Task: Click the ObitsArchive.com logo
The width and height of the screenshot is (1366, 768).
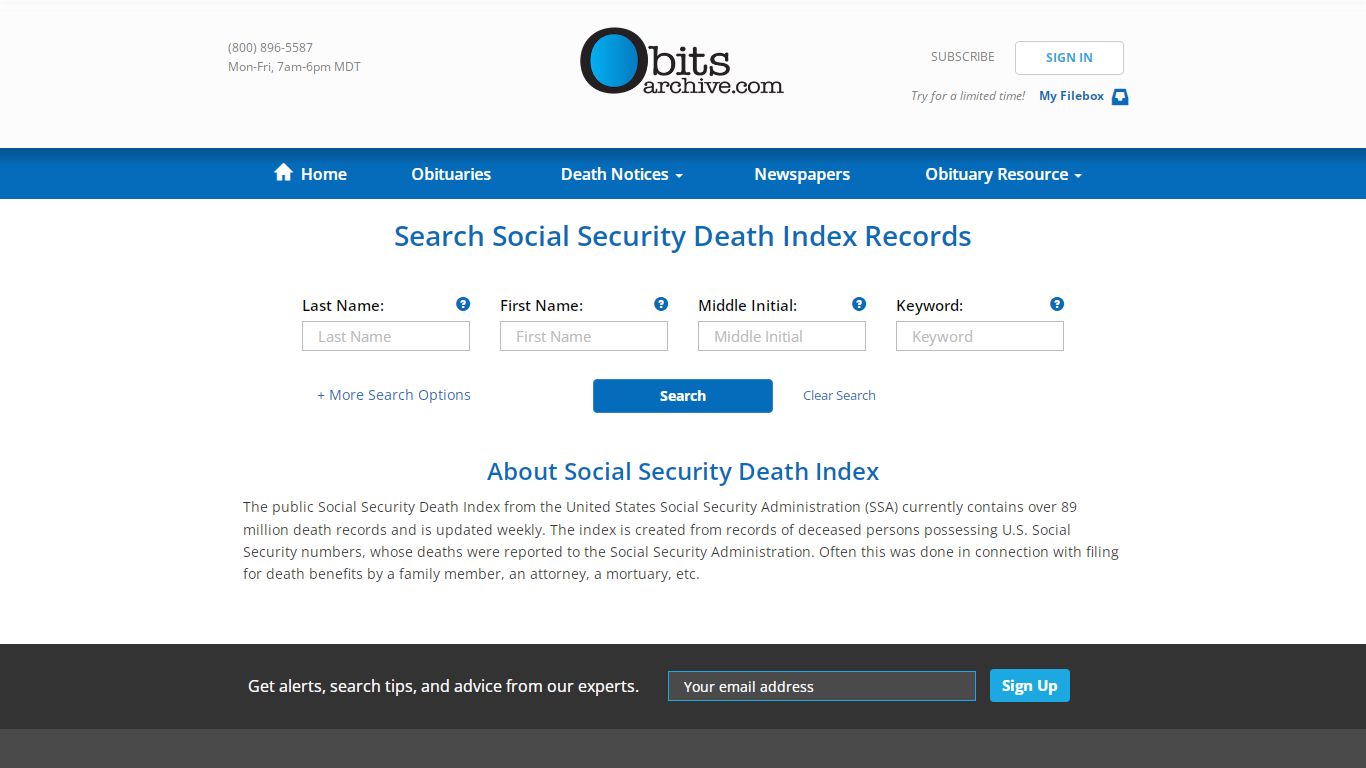Action: click(682, 62)
